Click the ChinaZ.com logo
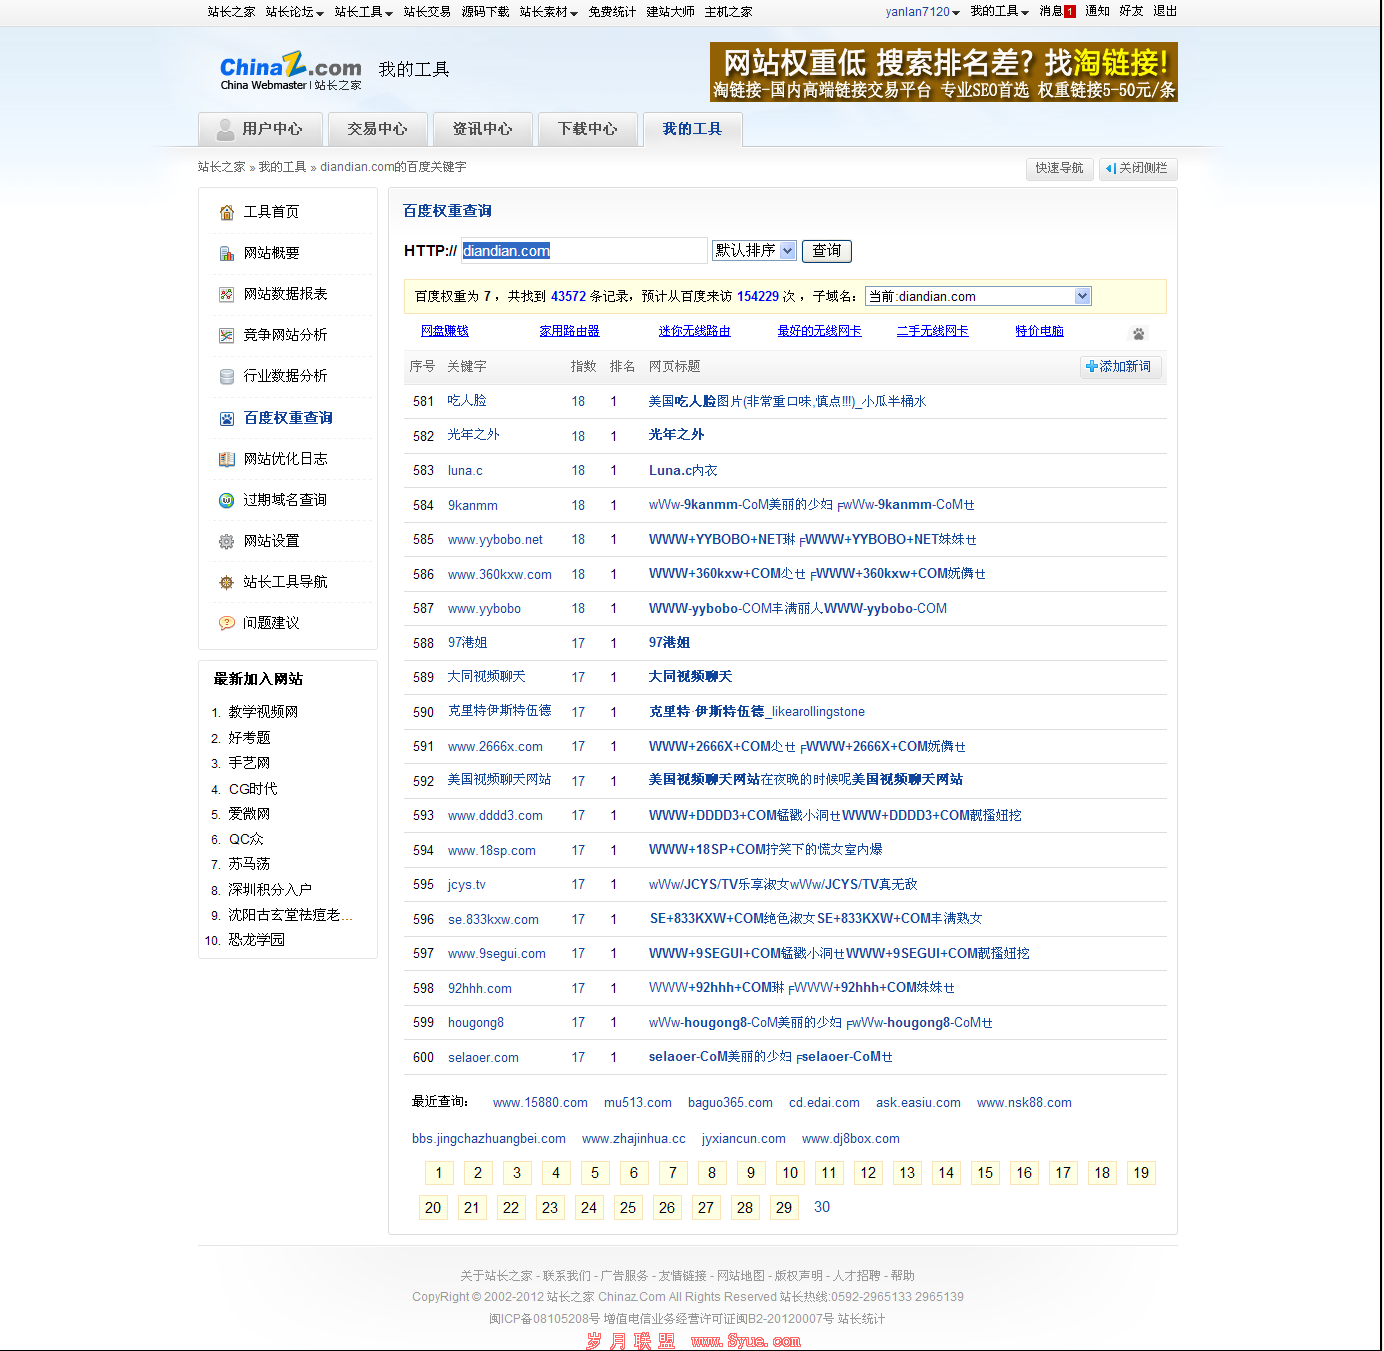Screen dimensions: 1384x1351 point(291,70)
